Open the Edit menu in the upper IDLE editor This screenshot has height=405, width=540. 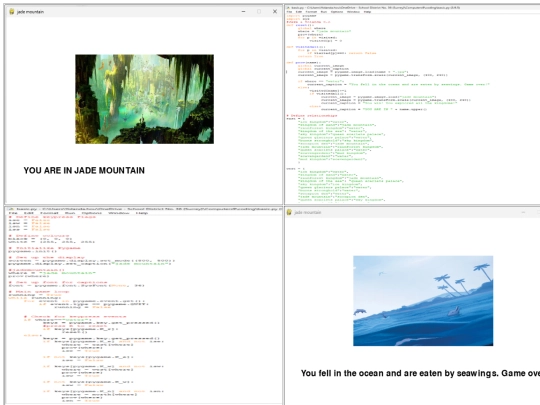click(299, 12)
